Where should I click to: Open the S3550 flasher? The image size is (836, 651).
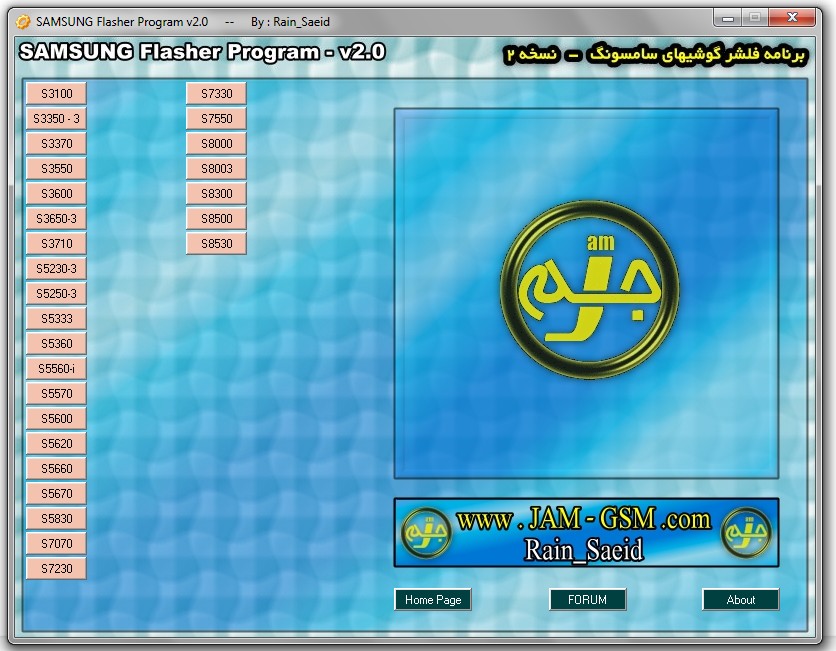point(57,169)
